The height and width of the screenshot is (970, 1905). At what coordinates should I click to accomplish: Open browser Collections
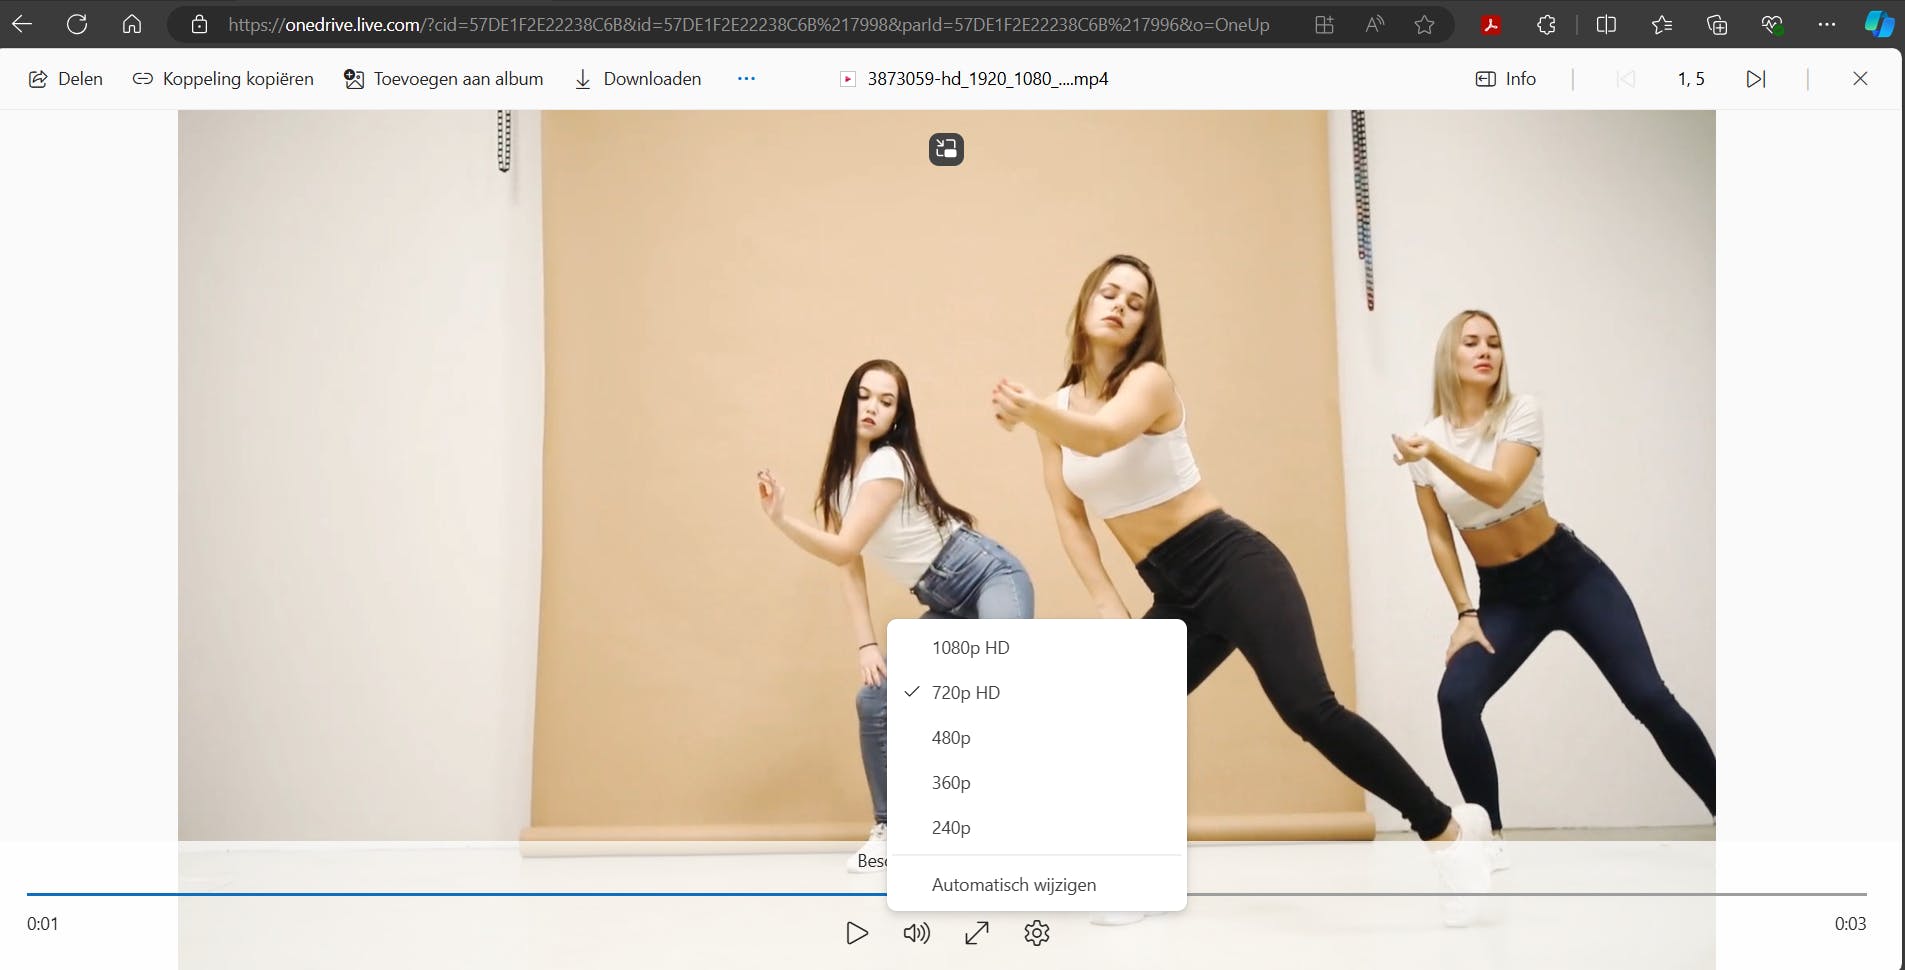coord(1717,25)
